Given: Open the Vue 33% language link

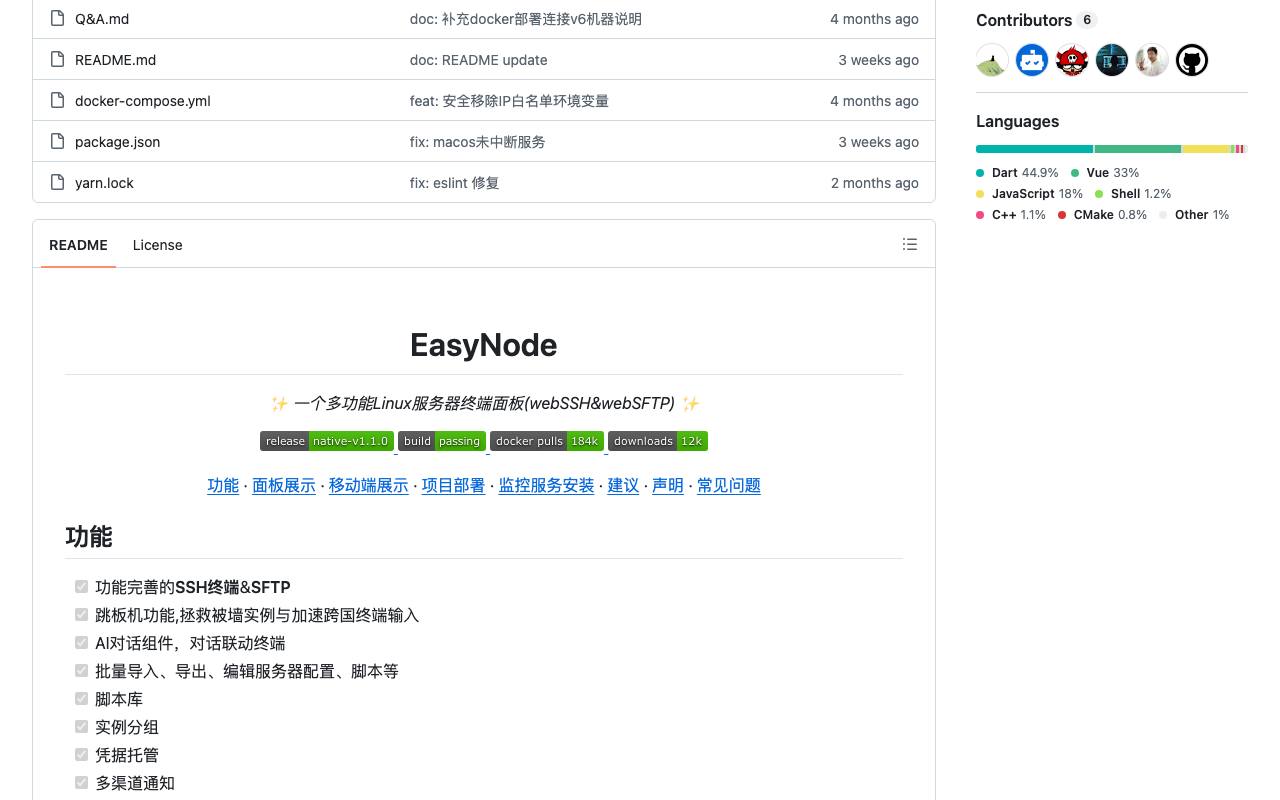Looking at the screenshot, I should [1105, 173].
